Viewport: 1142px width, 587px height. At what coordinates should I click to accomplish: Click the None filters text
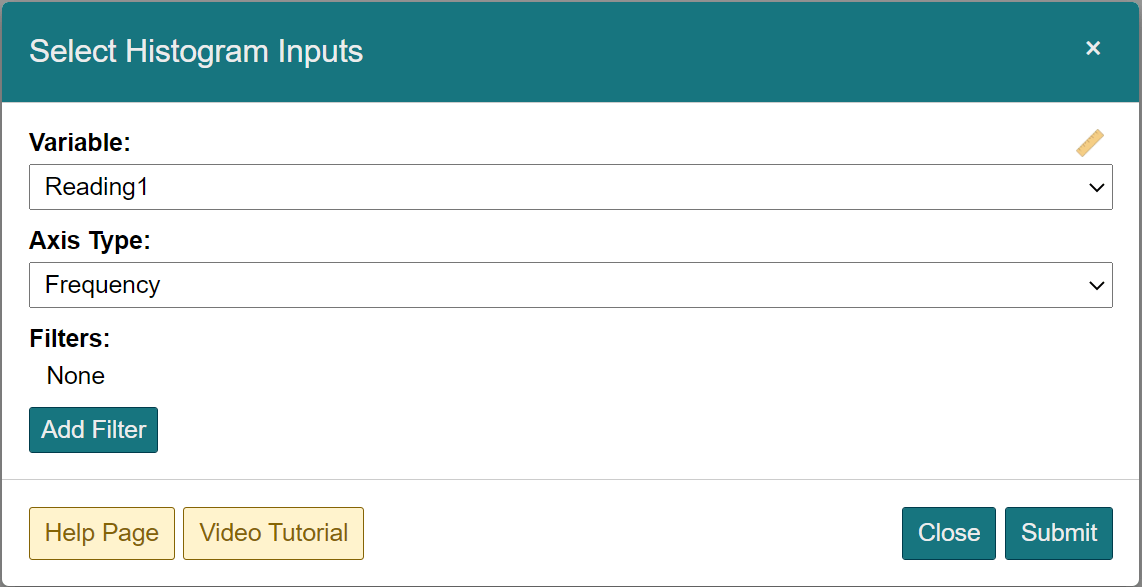pyautogui.click(x=76, y=376)
